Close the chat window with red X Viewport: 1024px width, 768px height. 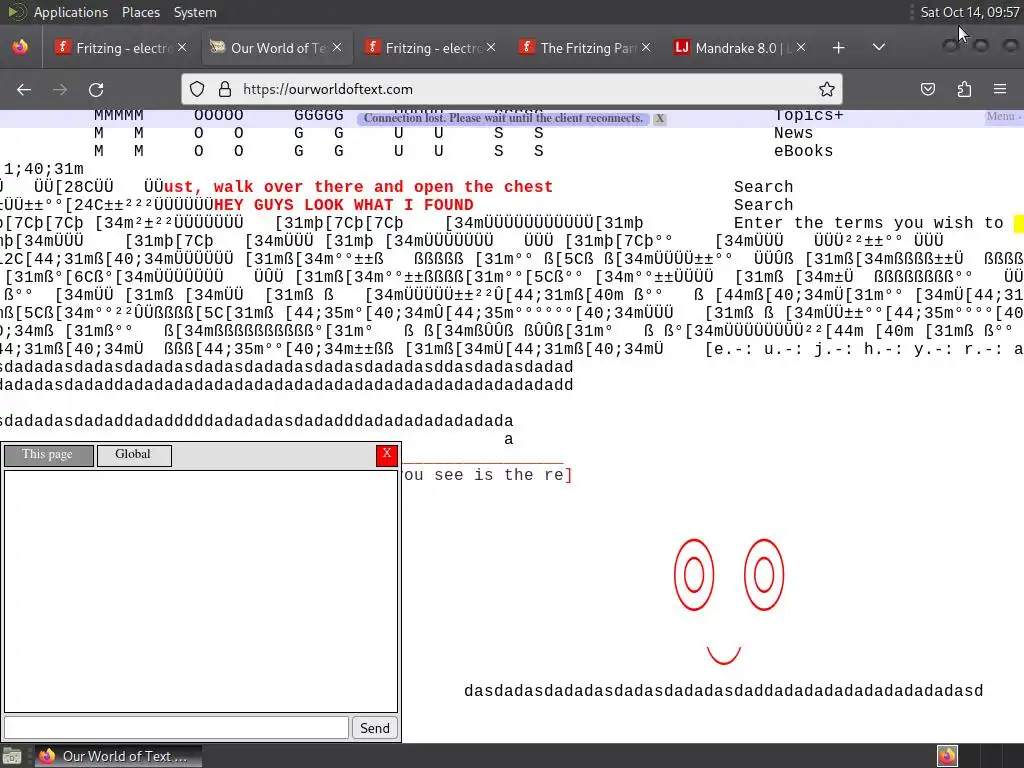[x=387, y=455]
